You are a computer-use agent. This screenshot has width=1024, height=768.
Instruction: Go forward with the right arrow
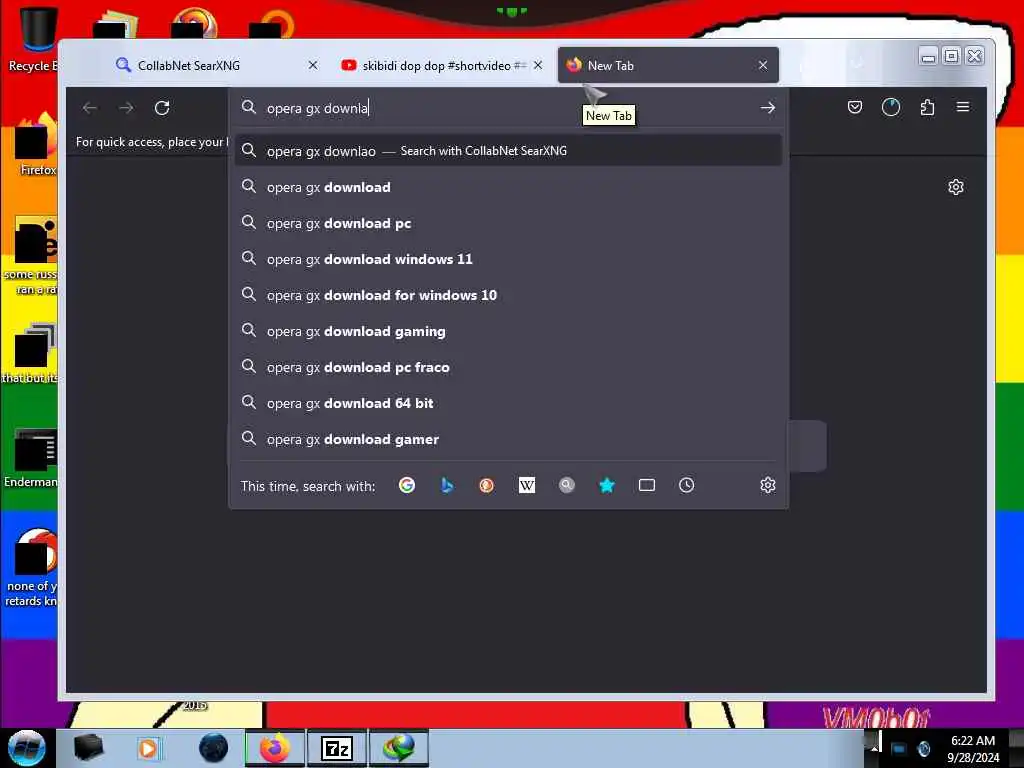pos(126,108)
